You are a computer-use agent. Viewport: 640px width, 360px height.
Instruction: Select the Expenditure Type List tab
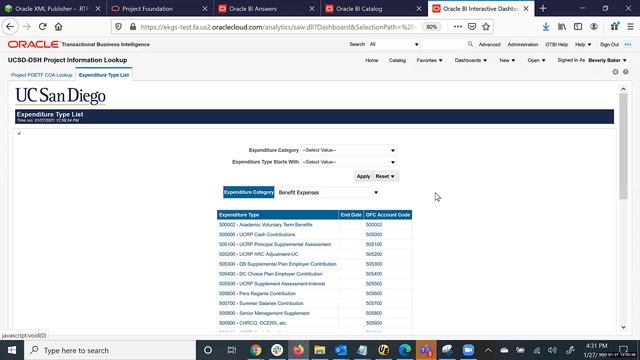(104, 75)
